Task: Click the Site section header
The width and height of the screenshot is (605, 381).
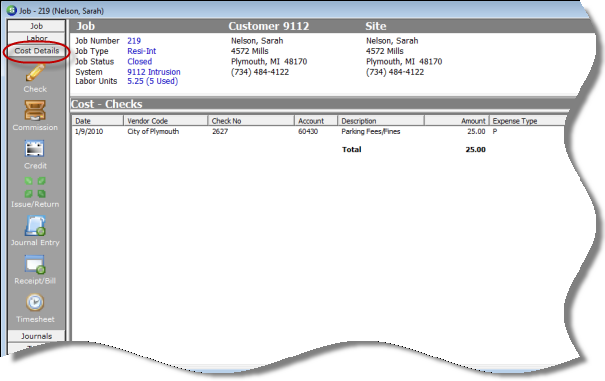Action: (376, 26)
